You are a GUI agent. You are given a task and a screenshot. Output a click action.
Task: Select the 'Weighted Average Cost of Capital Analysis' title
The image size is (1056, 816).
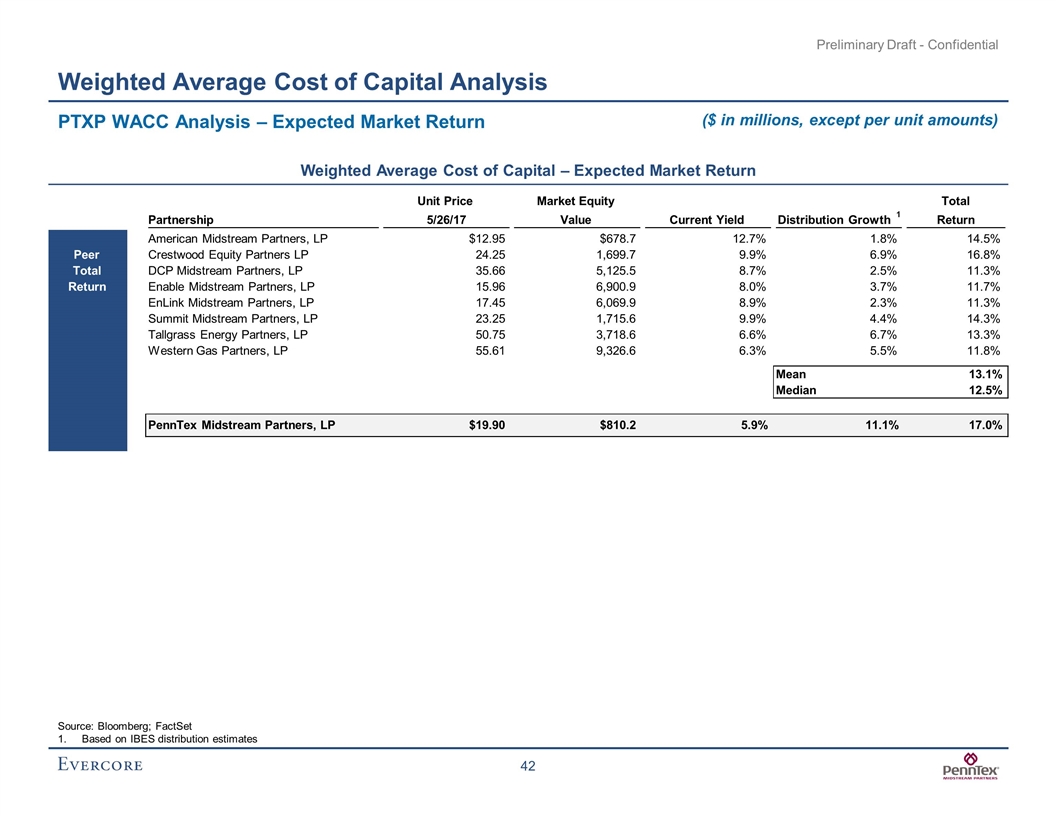pyautogui.click(x=302, y=81)
